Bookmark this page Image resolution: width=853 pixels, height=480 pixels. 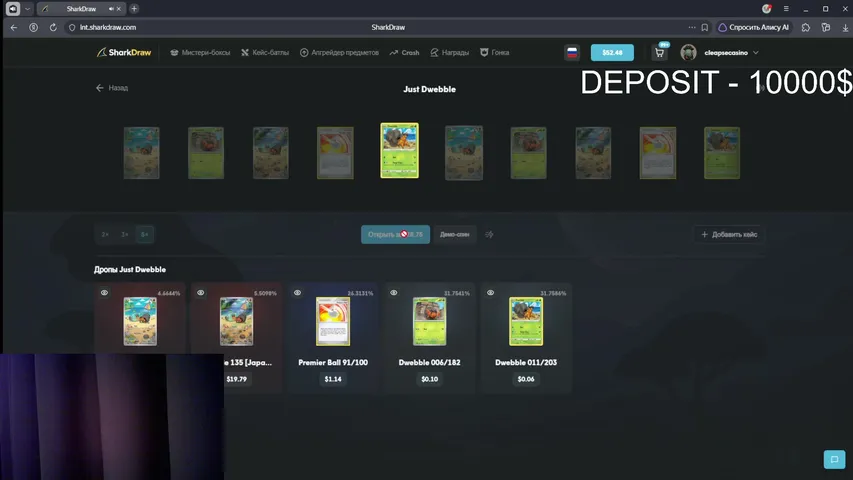704,27
